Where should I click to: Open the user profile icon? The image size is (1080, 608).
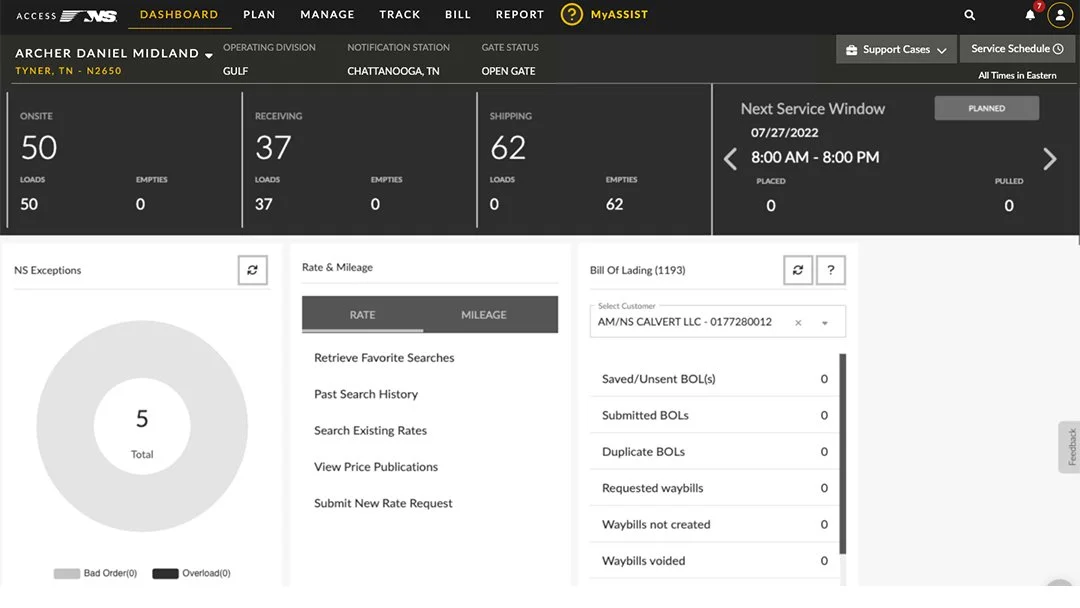(x=1060, y=14)
